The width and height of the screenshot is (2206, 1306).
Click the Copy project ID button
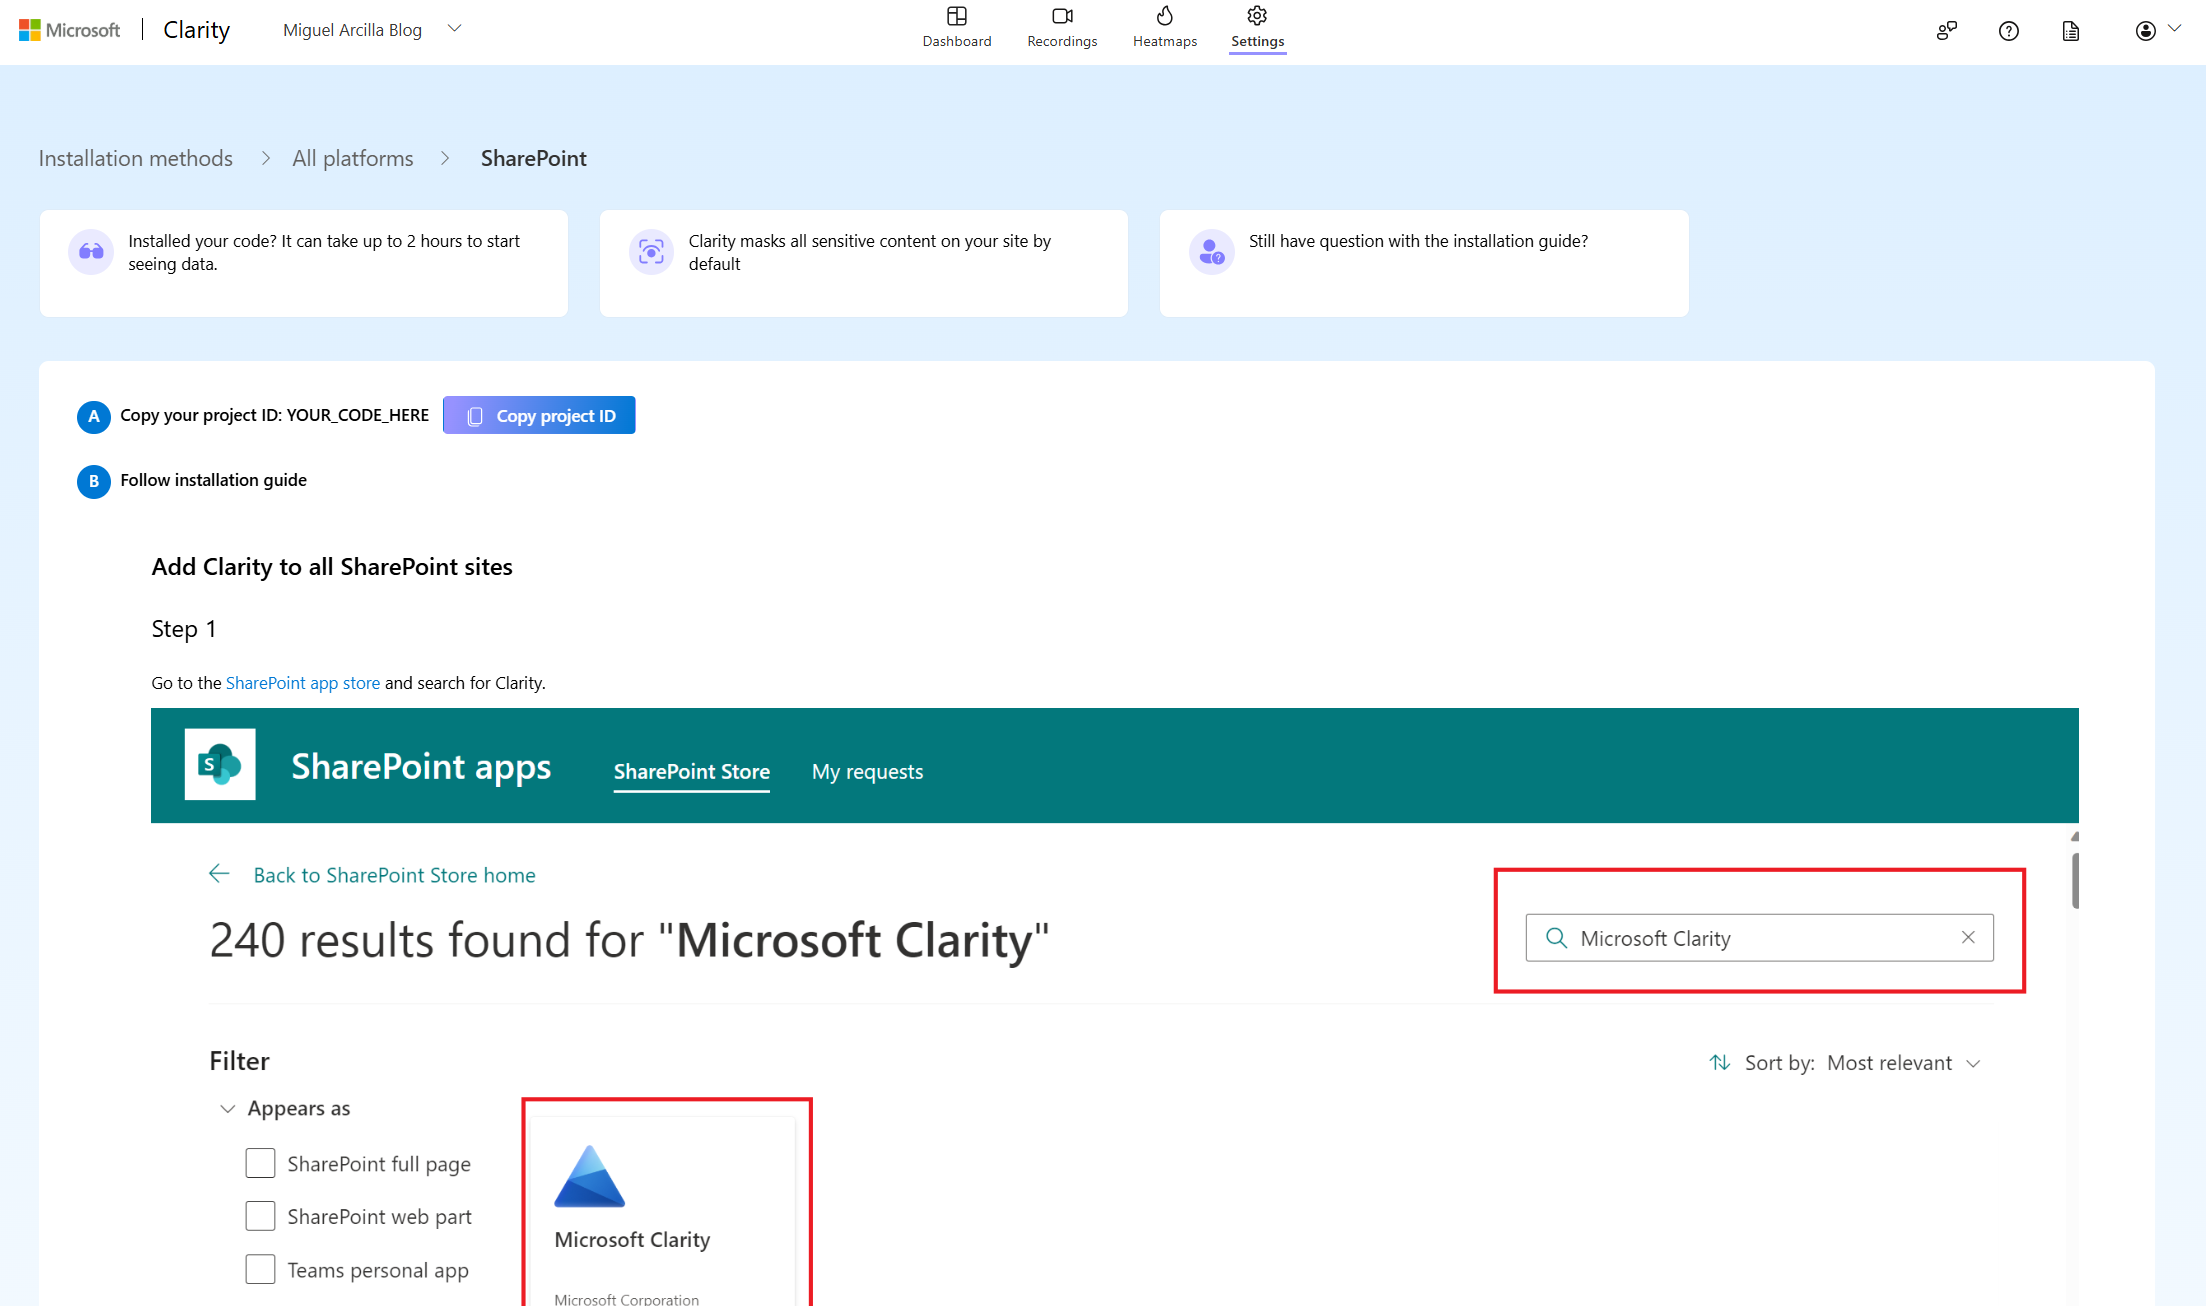tap(539, 415)
